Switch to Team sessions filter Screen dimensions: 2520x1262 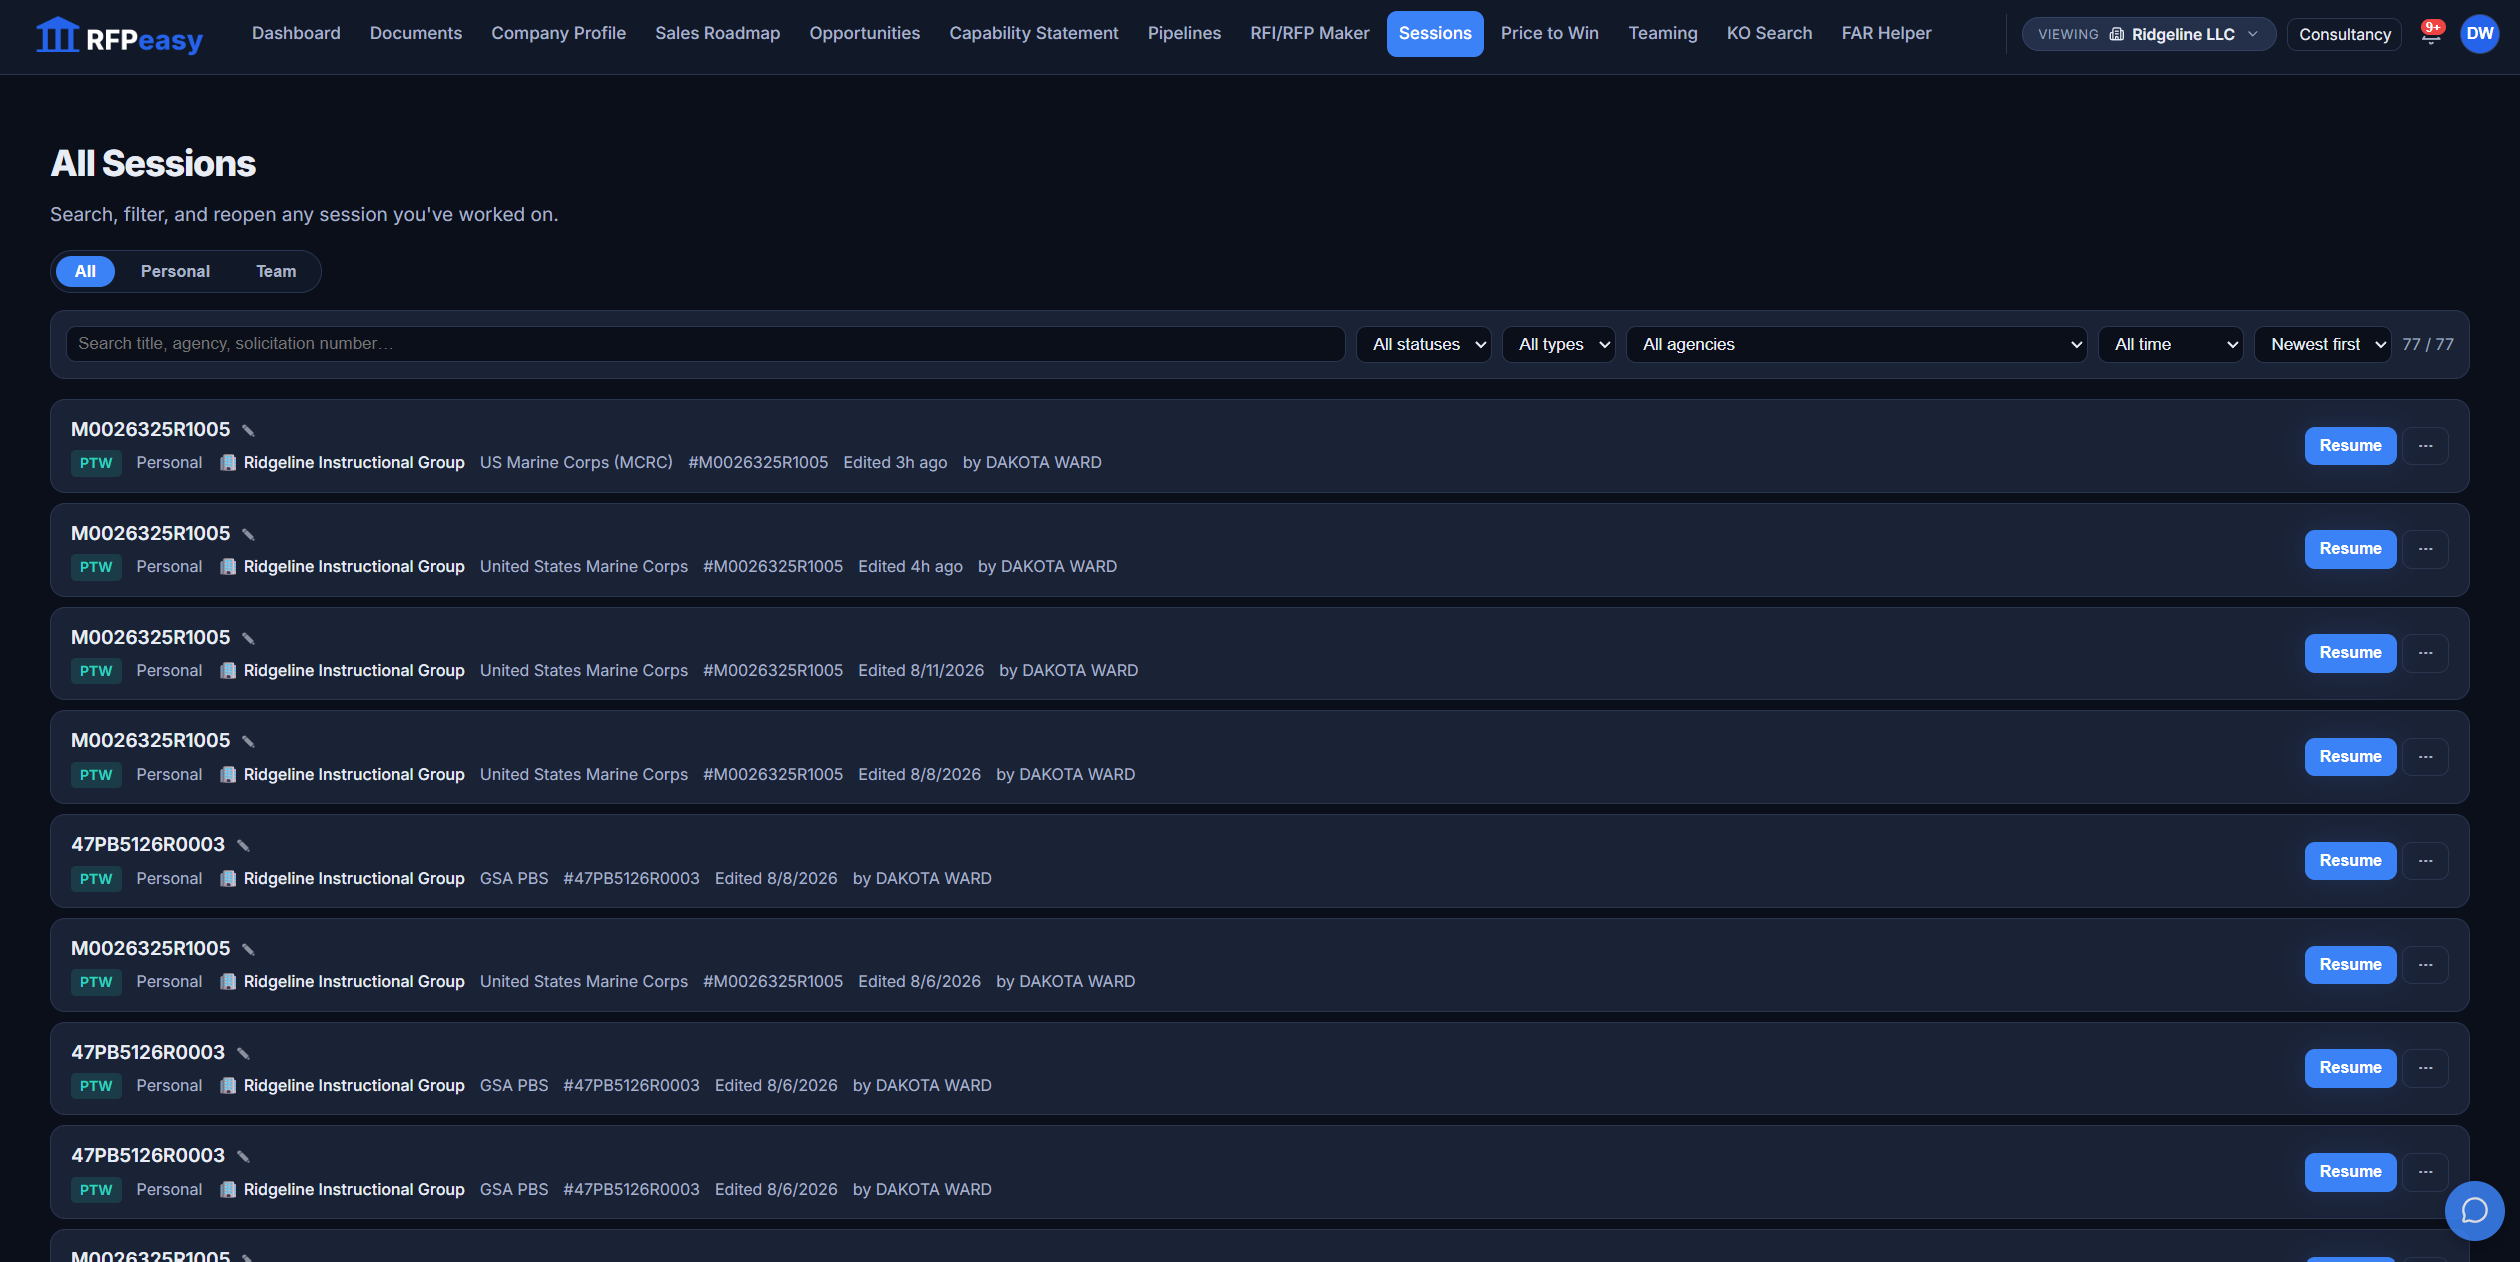point(276,272)
